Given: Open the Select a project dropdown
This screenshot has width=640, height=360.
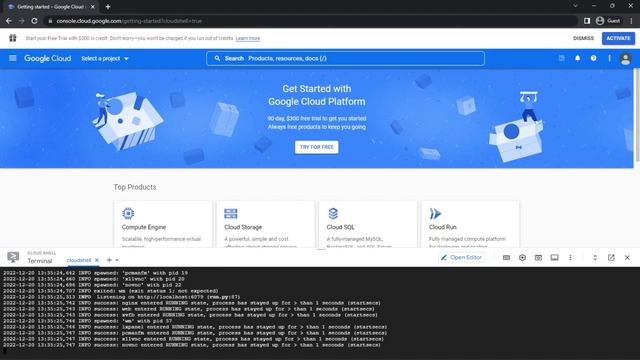Looking at the screenshot, I should click(105, 58).
